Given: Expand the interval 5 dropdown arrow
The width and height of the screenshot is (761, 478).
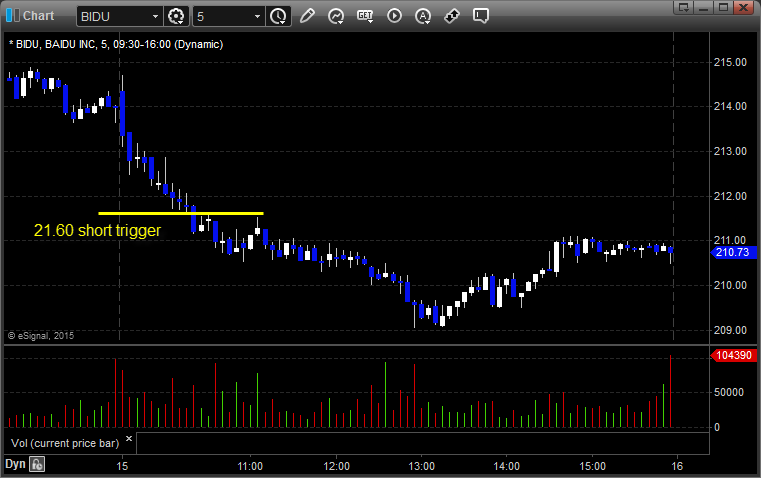Looking at the screenshot, I should (x=258, y=16).
